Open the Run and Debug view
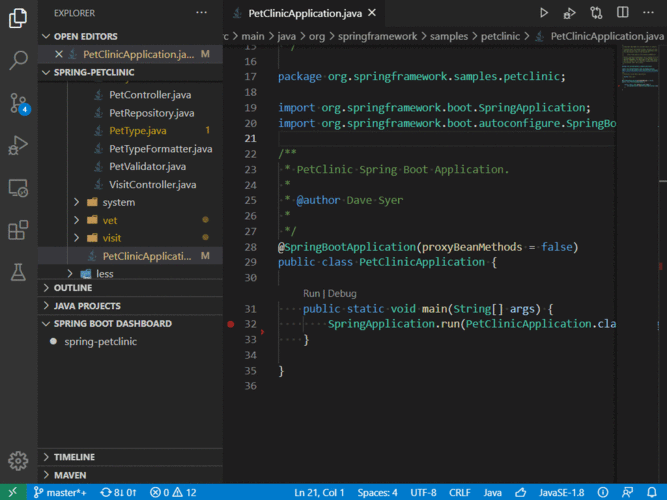The height and width of the screenshot is (500, 667). point(18,145)
